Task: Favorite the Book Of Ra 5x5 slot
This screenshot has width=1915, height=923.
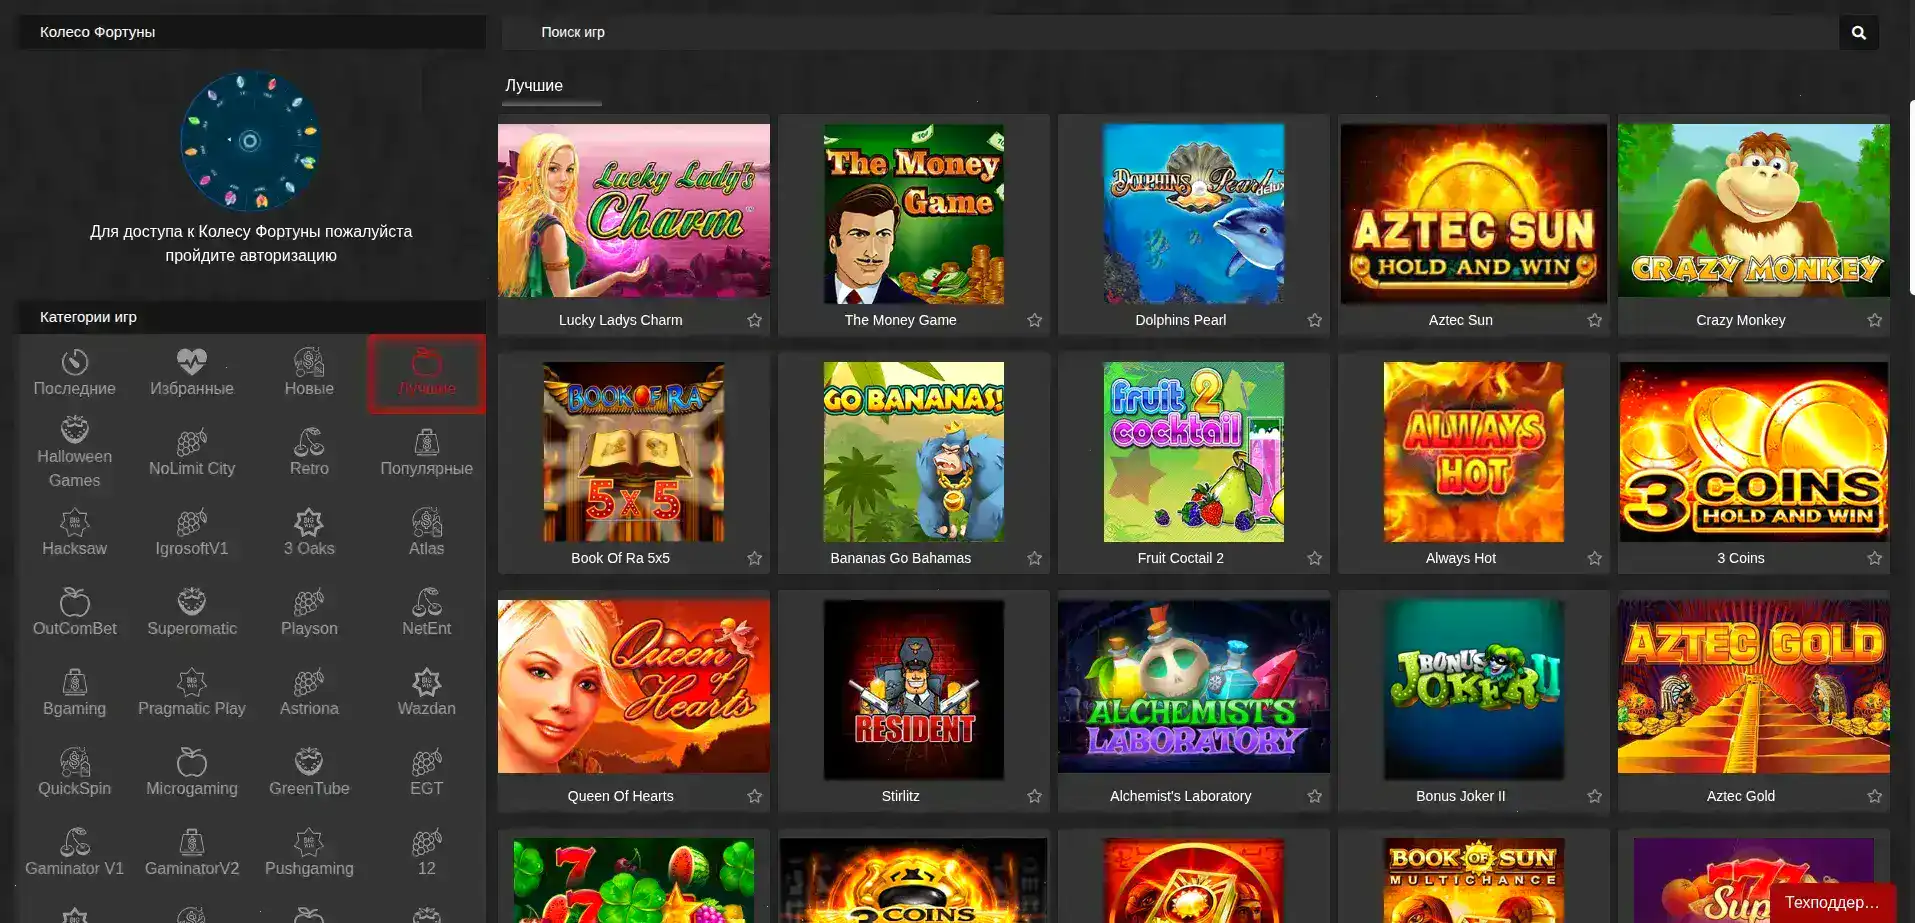Action: point(755,558)
